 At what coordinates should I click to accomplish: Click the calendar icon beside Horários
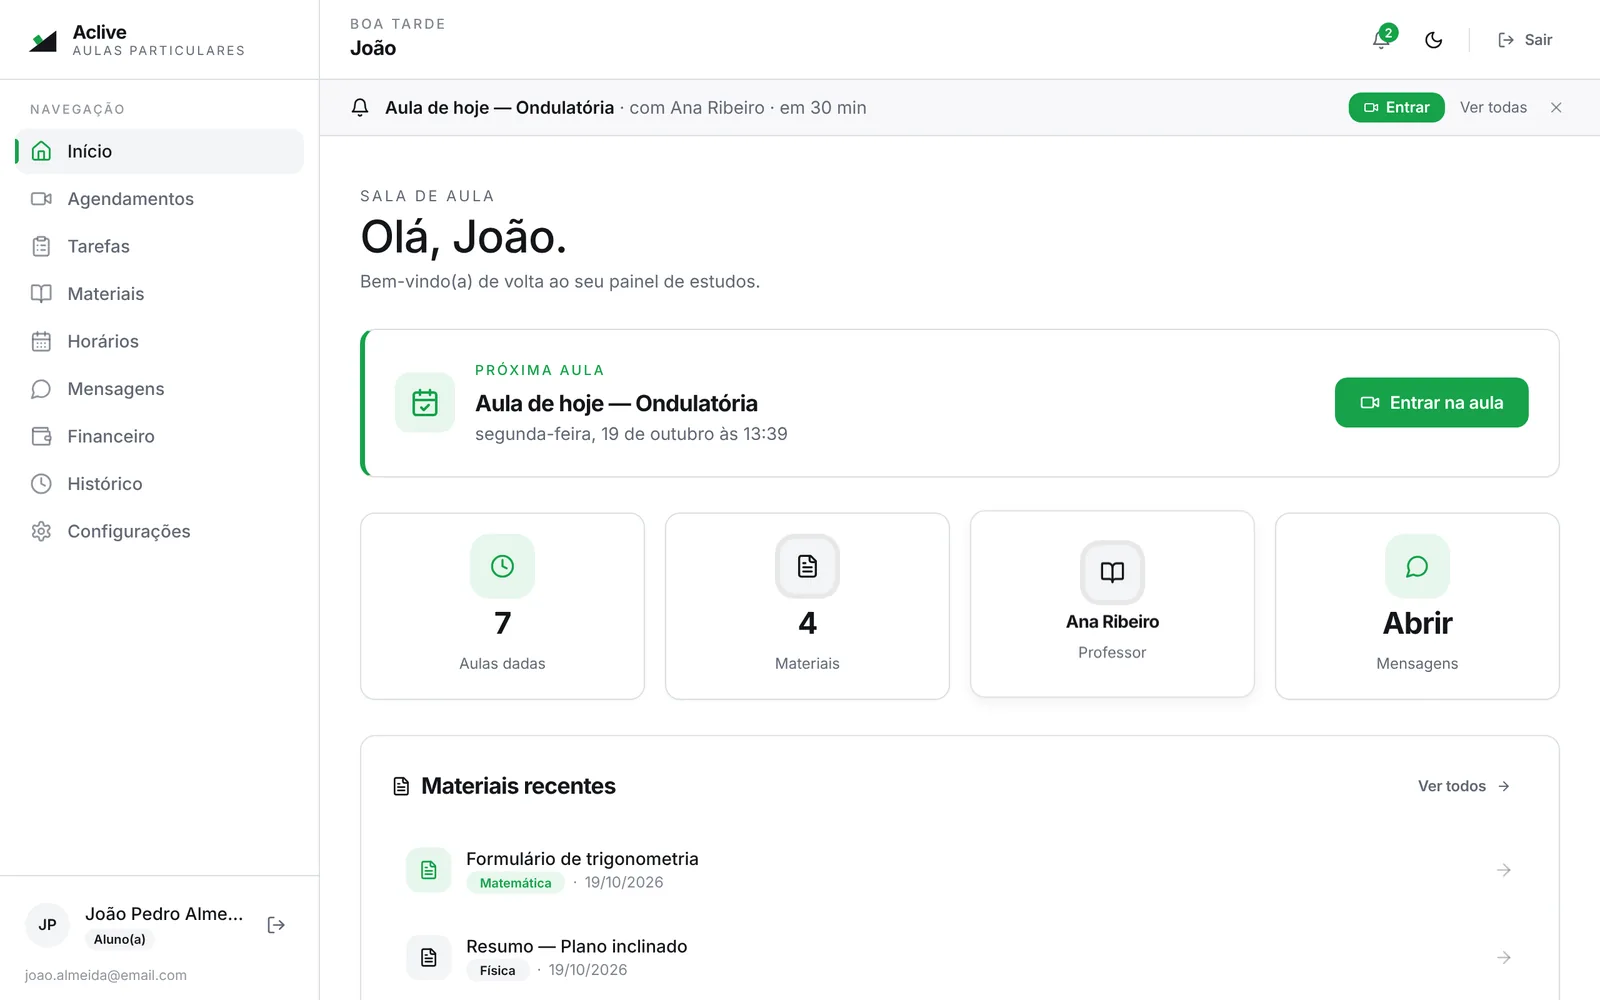click(x=41, y=341)
